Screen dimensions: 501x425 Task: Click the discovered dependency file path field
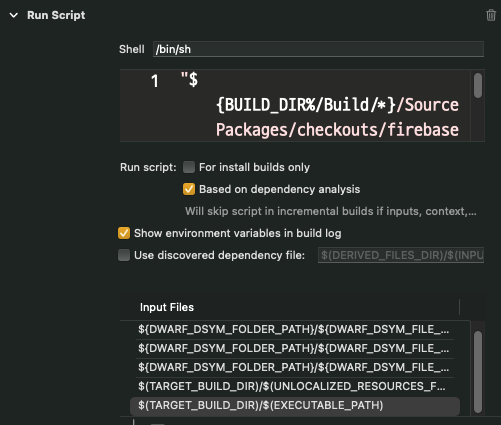(401, 255)
